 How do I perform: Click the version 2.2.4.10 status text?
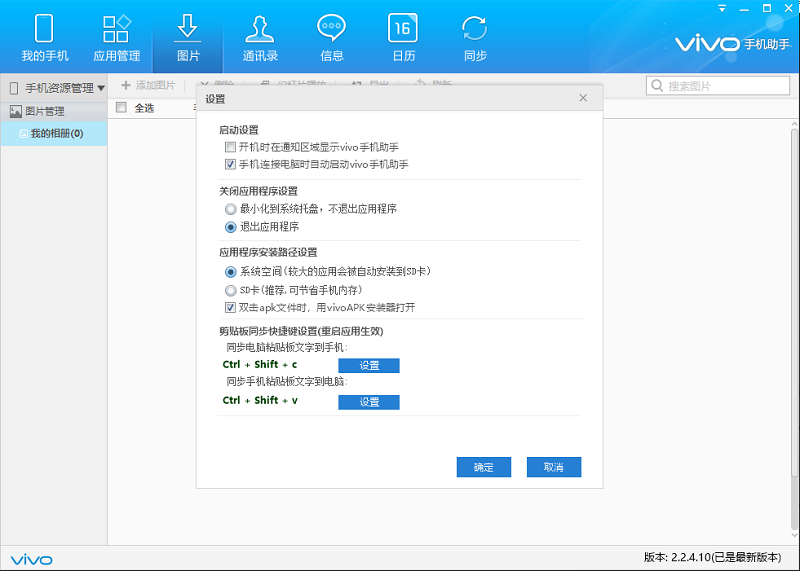click(713, 557)
